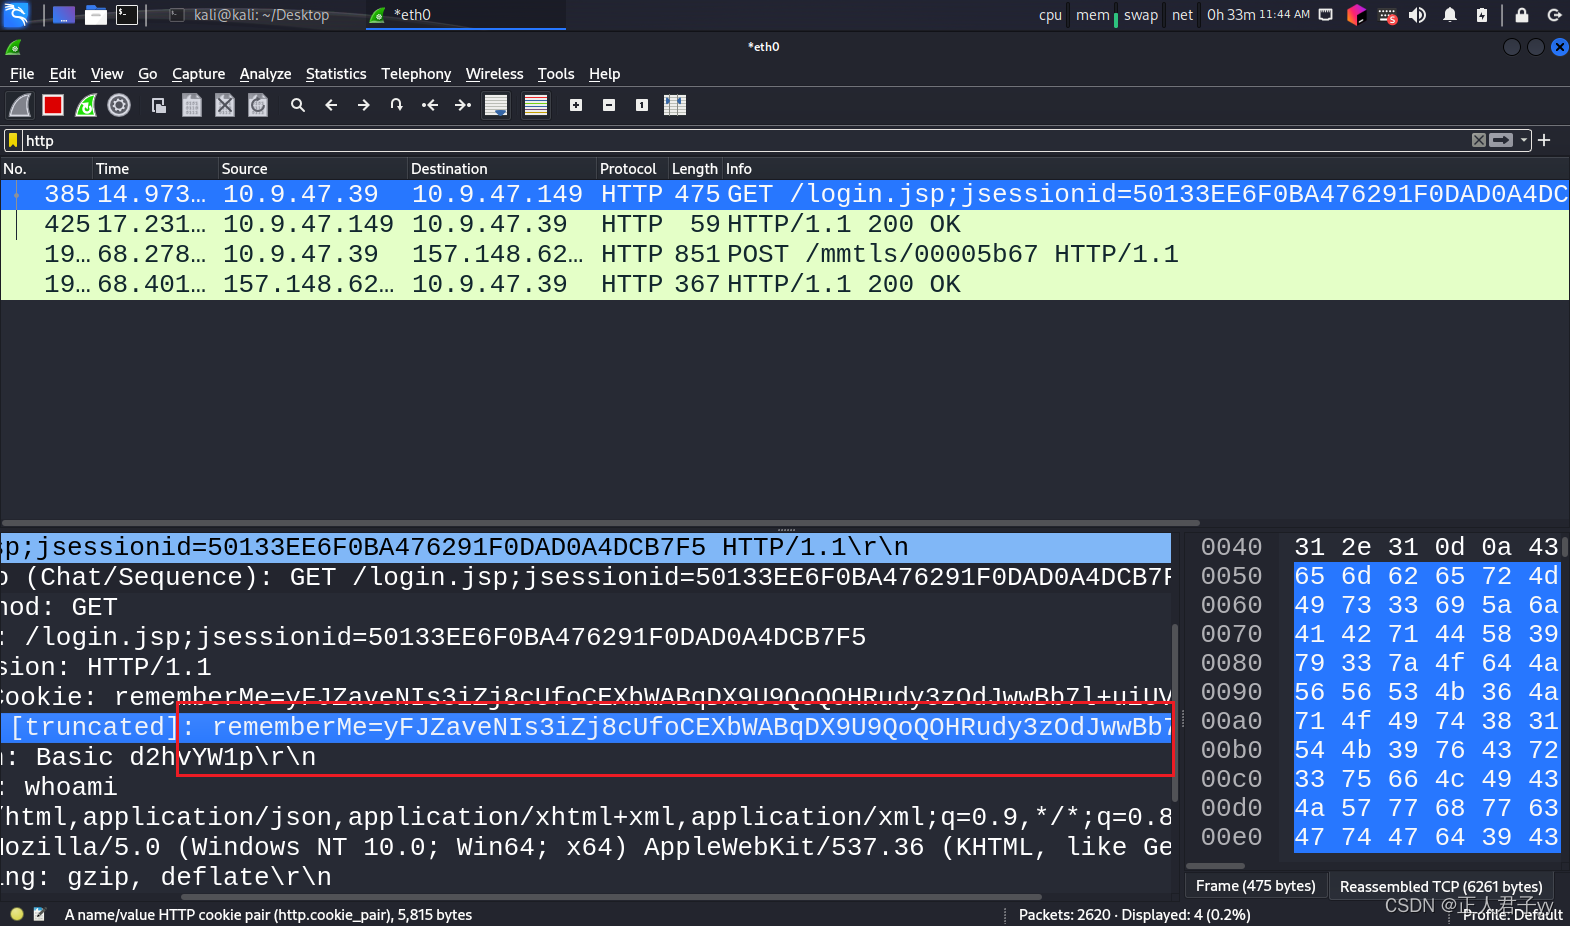Screen dimensions: 1570x926
Task: Apply the display filter arrow button
Action: point(1501,141)
